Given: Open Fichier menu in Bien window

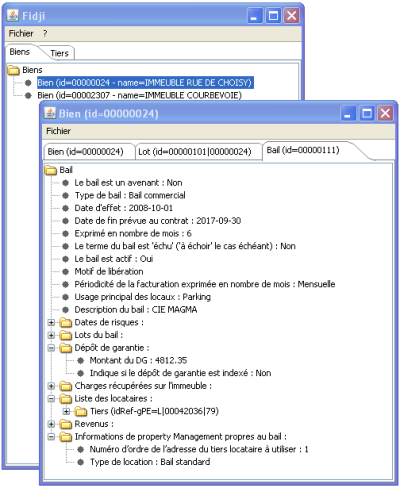Looking at the screenshot, I should click(58, 131).
